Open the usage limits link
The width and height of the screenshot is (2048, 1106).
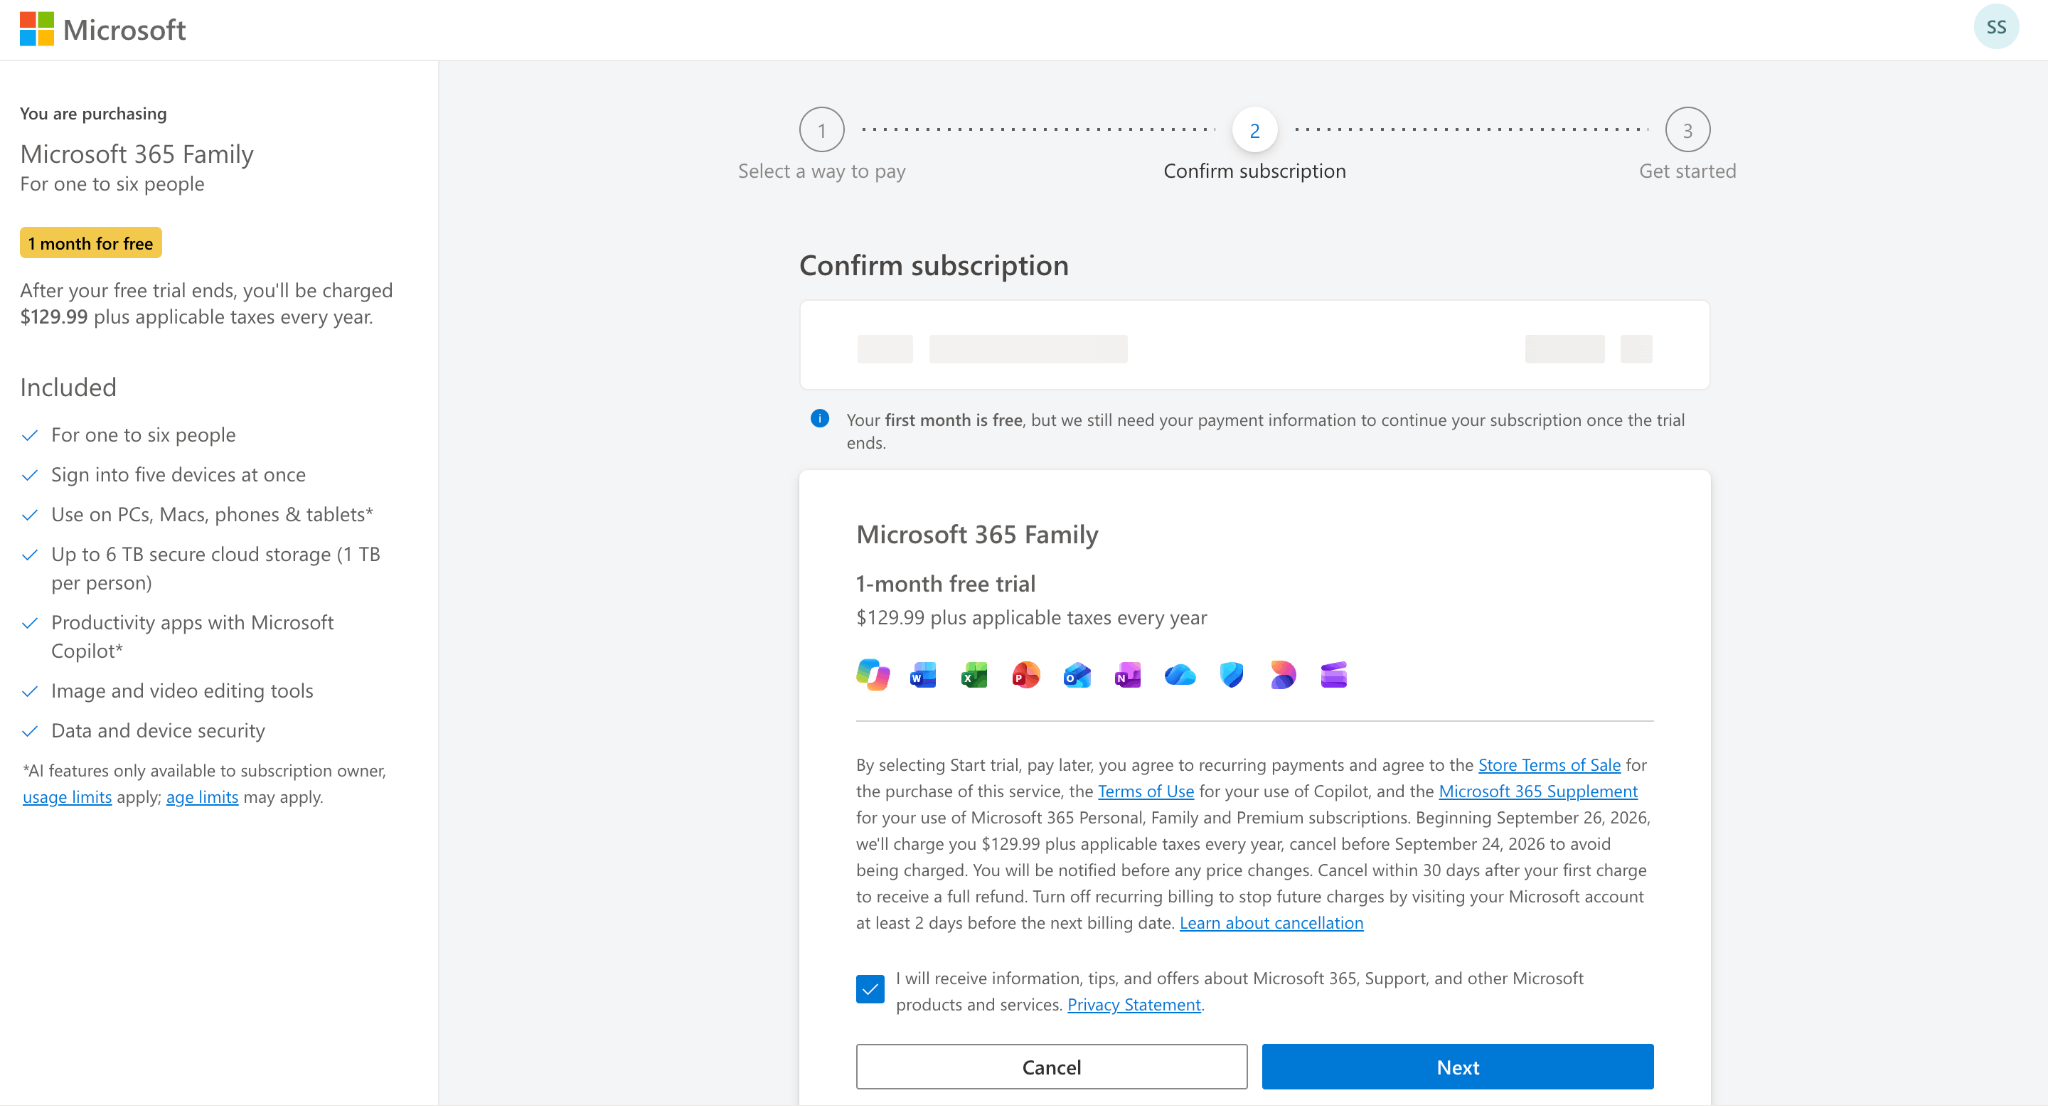[x=67, y=797]
